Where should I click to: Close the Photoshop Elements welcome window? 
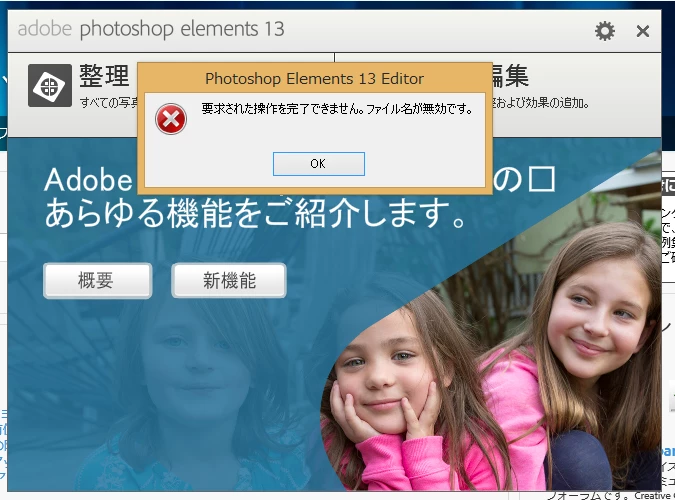pyautogui.click(x=643, y=31)
